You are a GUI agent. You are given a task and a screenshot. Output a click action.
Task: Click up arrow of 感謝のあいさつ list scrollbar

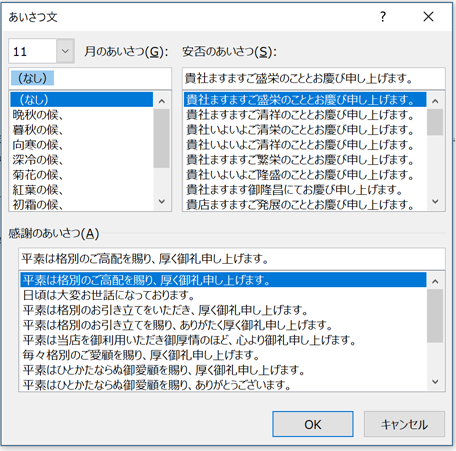(435, 282)
